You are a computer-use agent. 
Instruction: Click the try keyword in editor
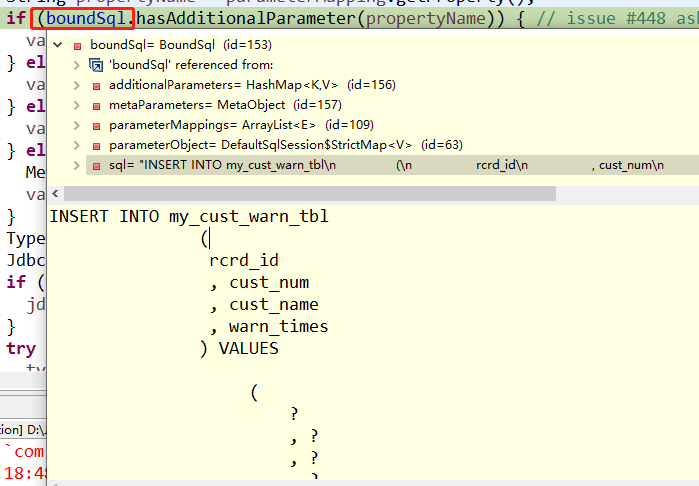pyautogui.click(x=21, y=349)
